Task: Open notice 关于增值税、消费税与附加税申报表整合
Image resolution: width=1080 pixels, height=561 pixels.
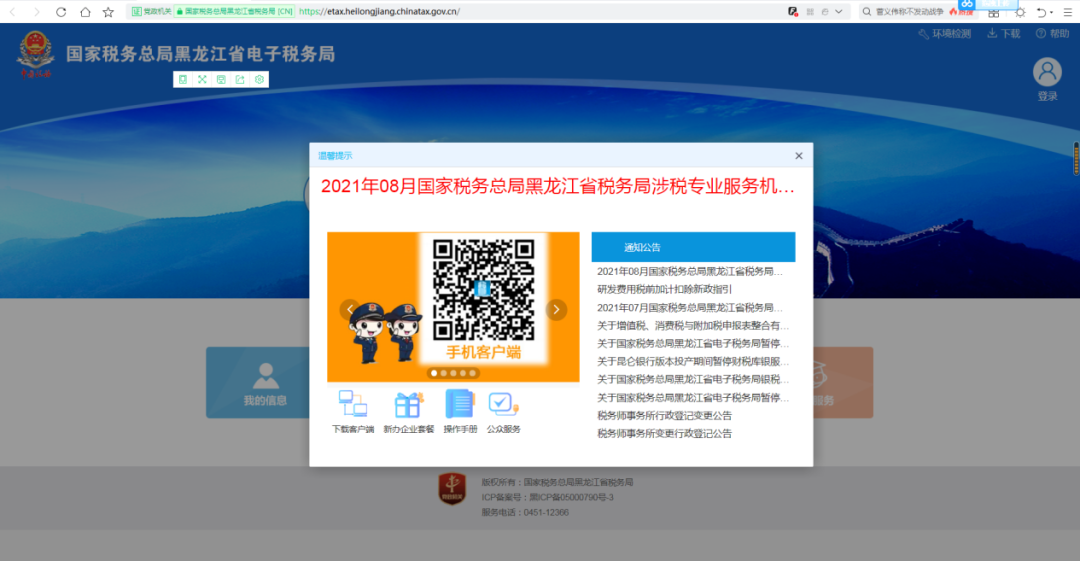Action: point(693,325)
